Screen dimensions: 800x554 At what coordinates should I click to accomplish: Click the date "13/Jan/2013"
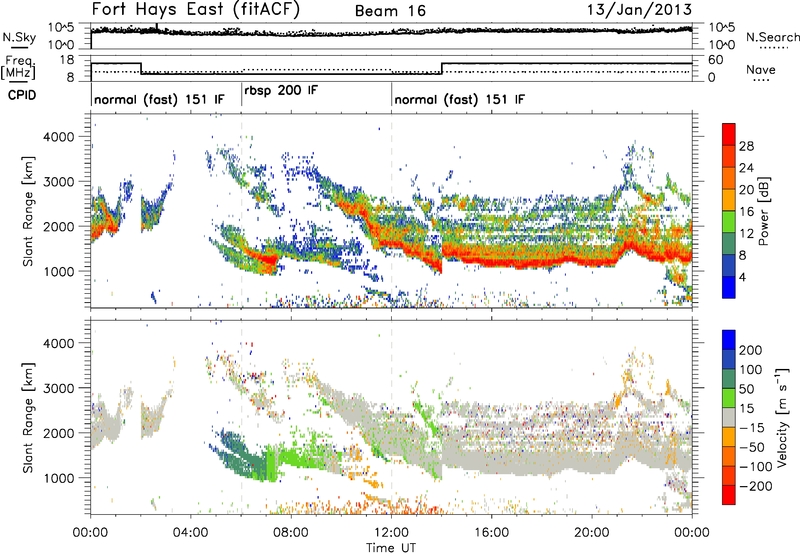pos(640,9)
